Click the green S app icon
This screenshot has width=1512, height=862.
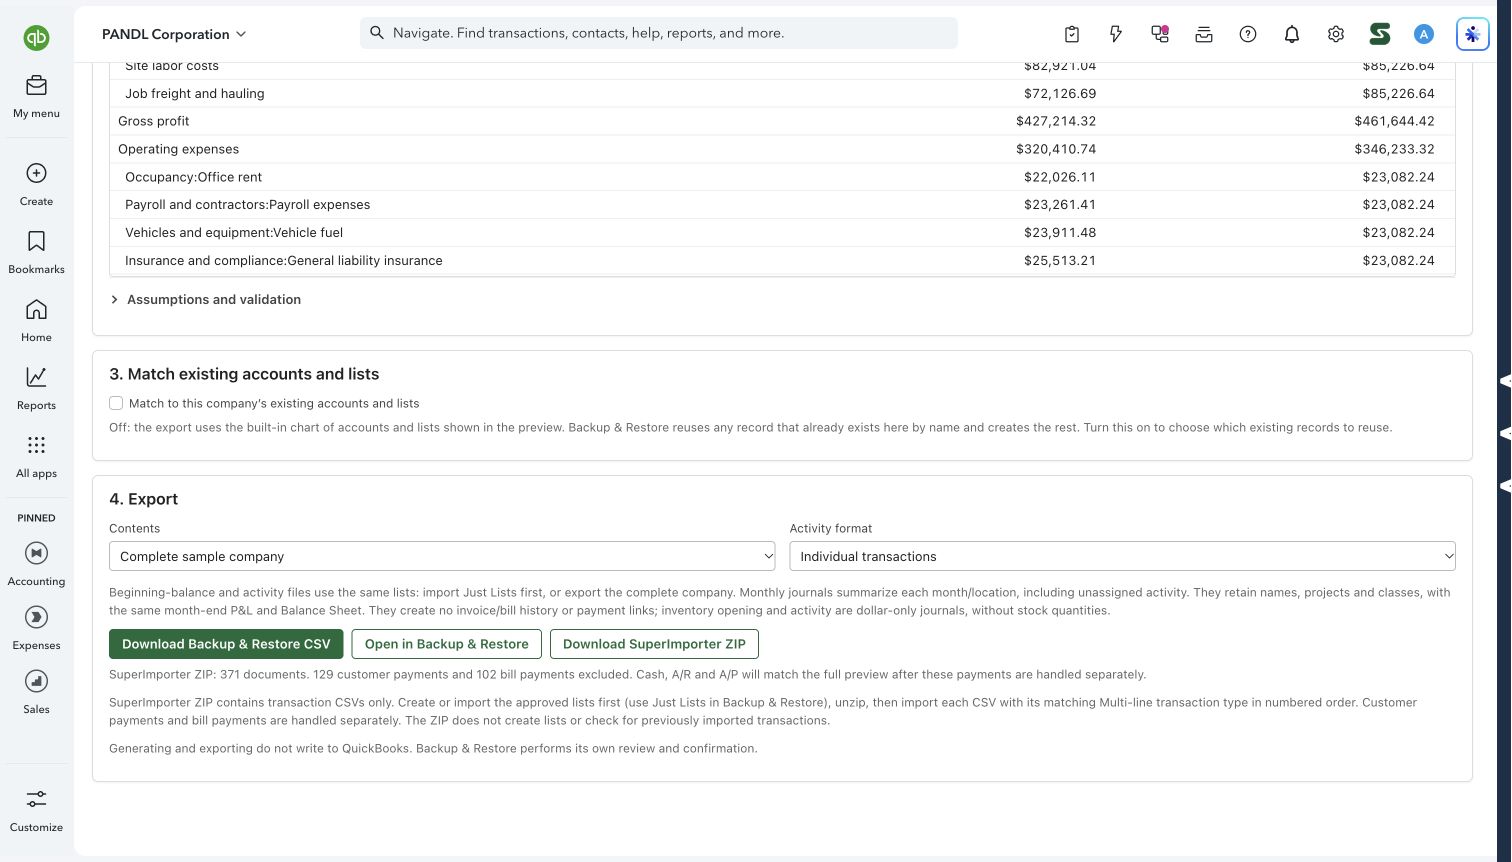click(x=1380, y=34)
